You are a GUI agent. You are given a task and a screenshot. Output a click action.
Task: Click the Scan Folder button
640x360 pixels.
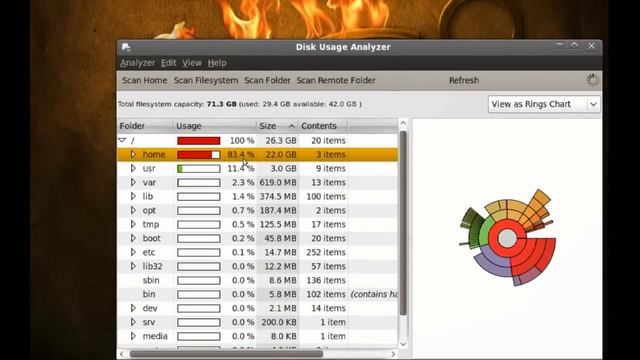[x=267, y=80]
